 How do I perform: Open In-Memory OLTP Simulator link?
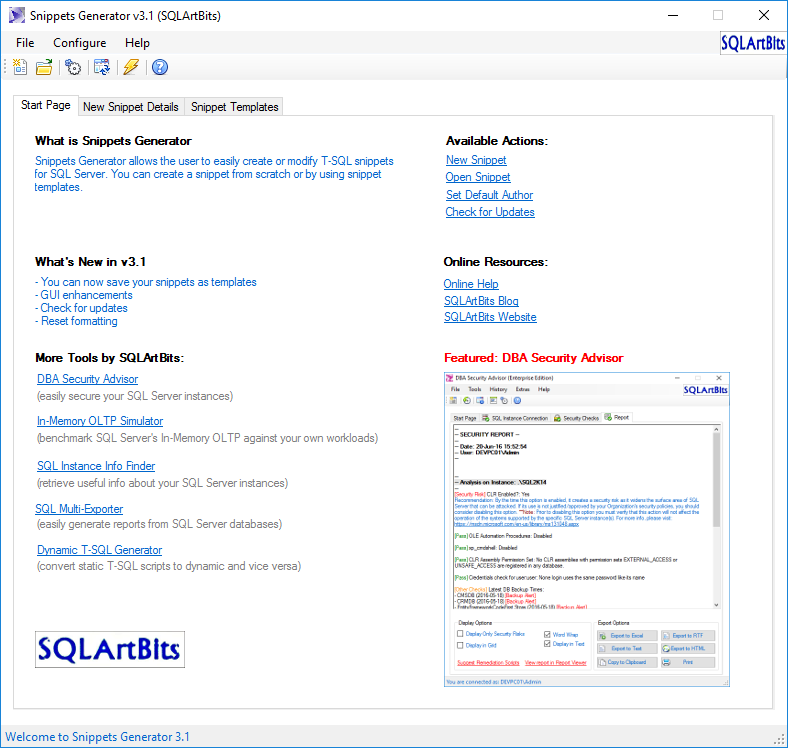click(100, 421)
